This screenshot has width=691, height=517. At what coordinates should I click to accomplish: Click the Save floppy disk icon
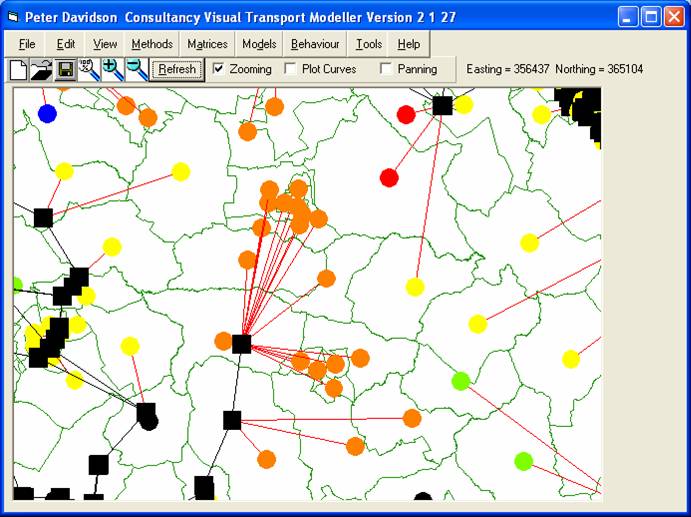point(66,70)
